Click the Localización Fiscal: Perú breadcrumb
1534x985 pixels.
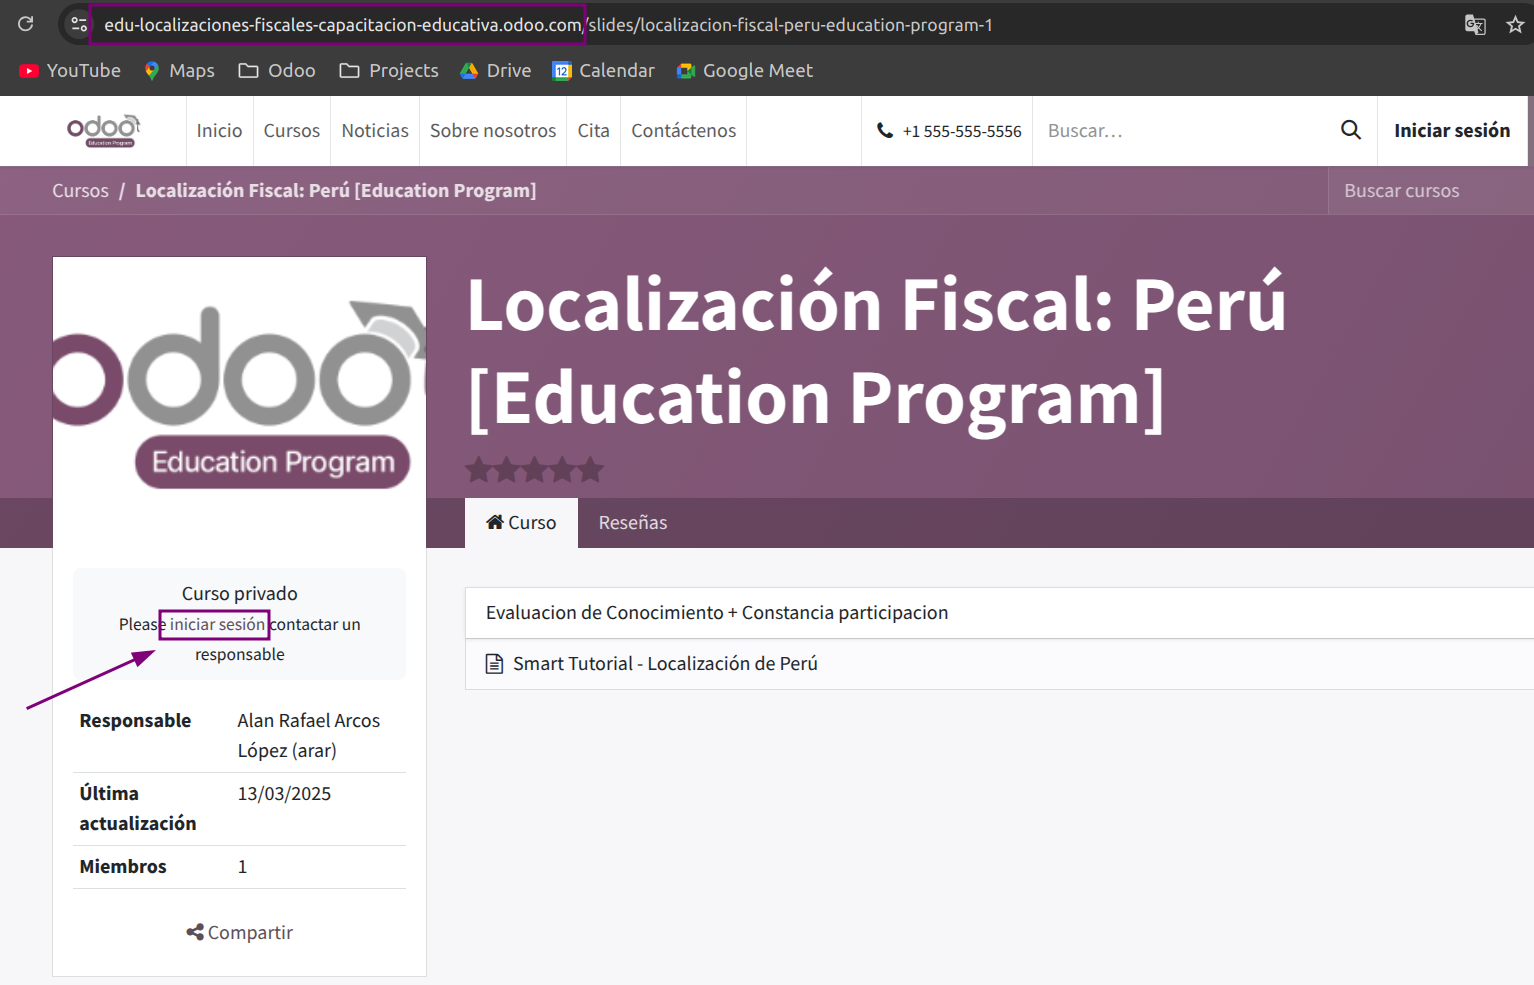336,191
